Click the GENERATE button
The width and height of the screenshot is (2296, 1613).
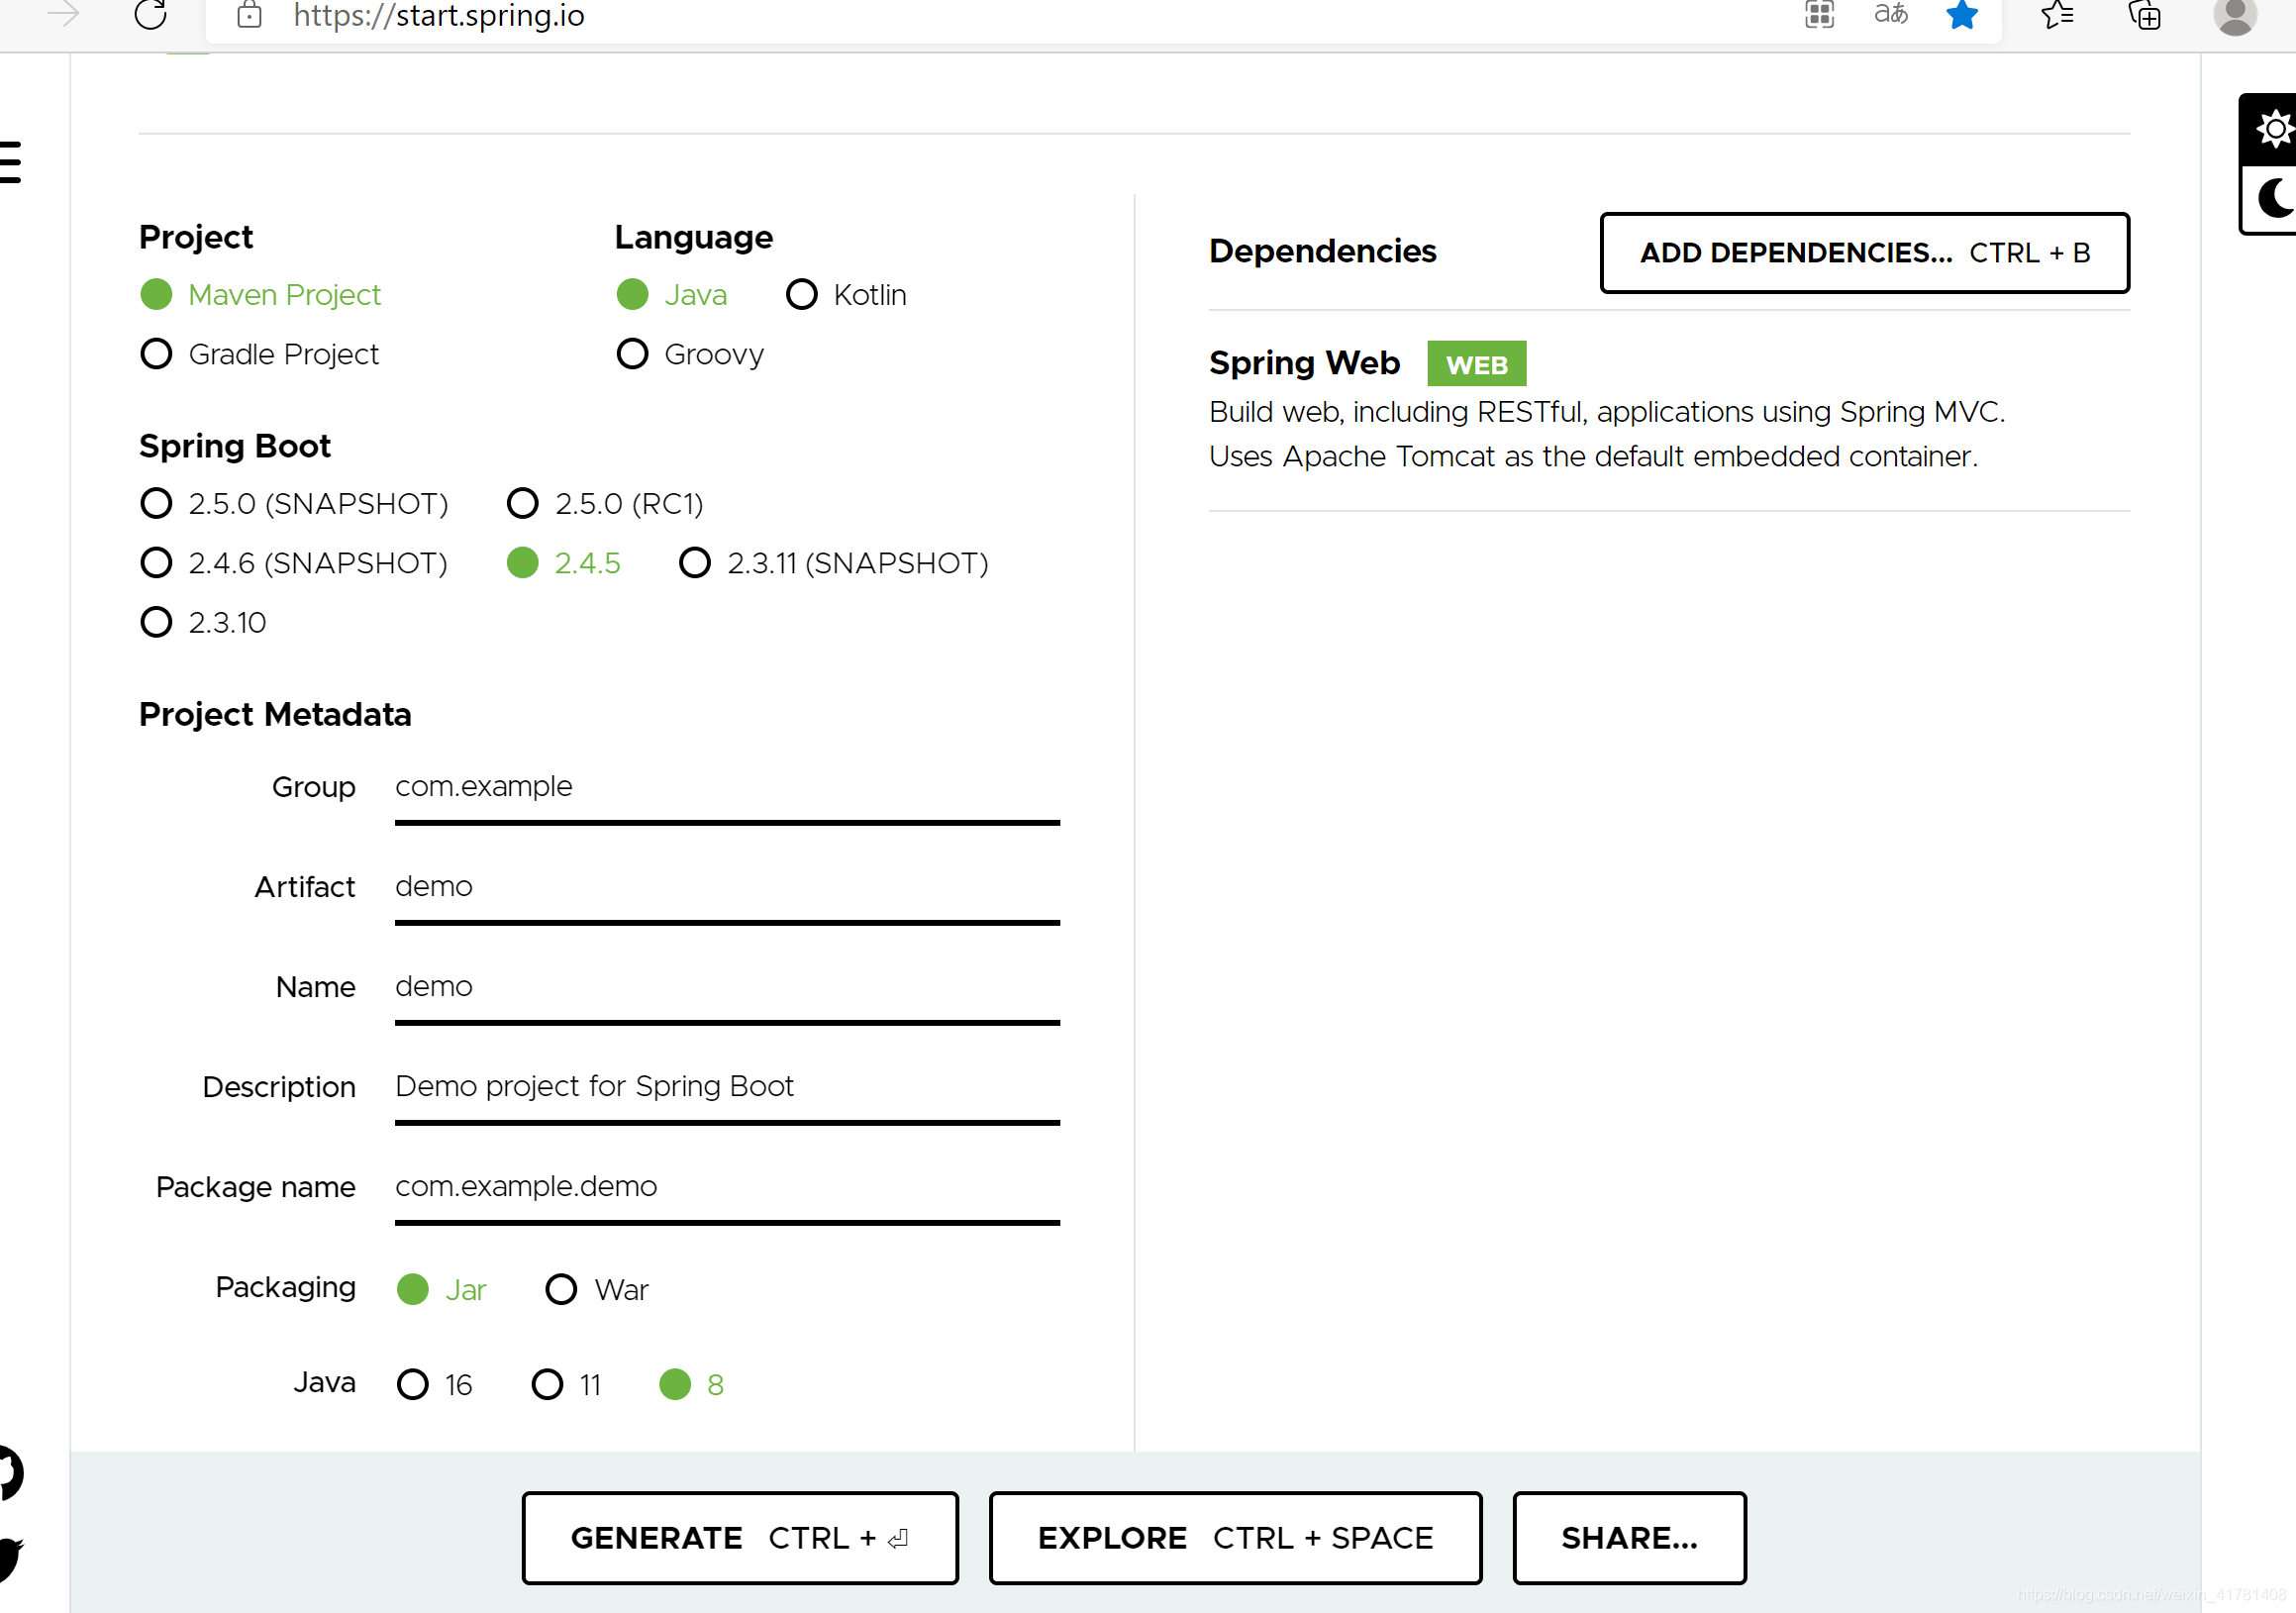click(x=740, y=1538)
